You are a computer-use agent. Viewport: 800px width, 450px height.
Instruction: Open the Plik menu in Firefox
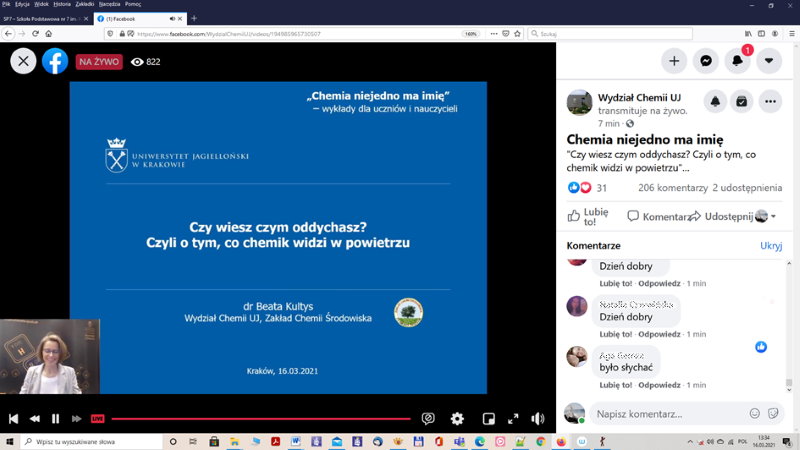6,4
